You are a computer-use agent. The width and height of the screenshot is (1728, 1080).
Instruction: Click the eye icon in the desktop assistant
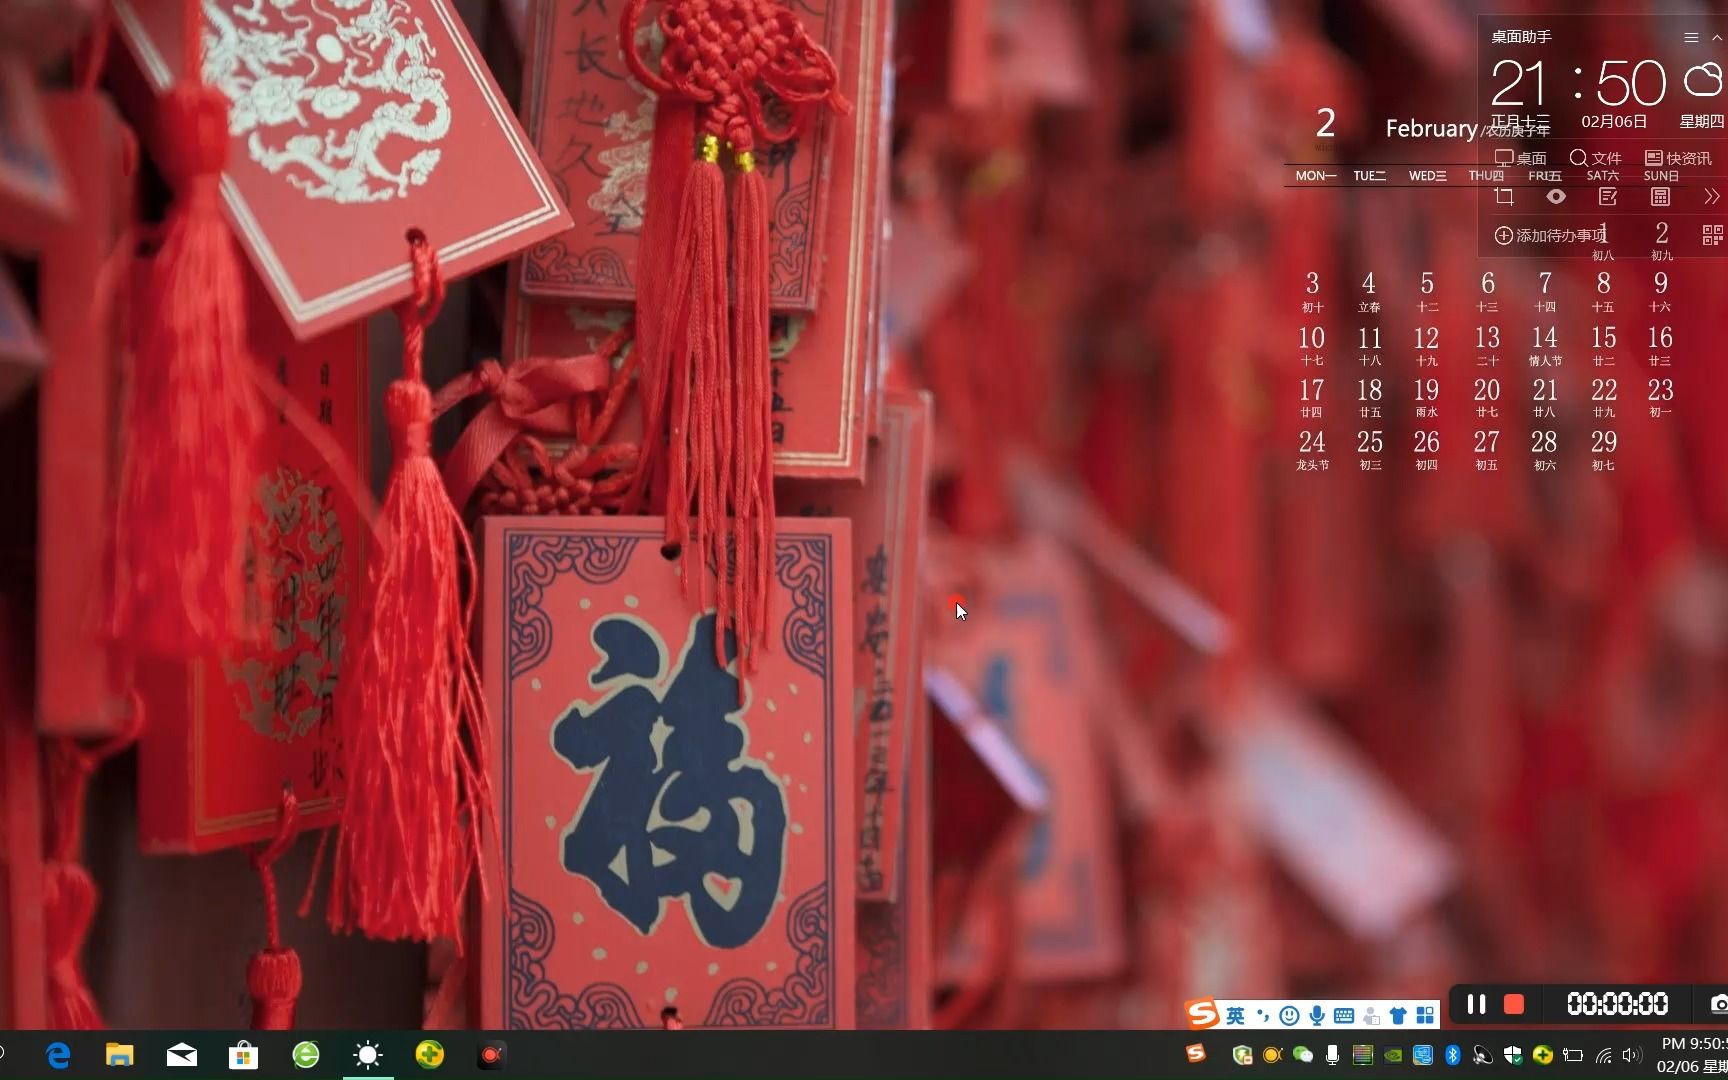coord(1556,196)
